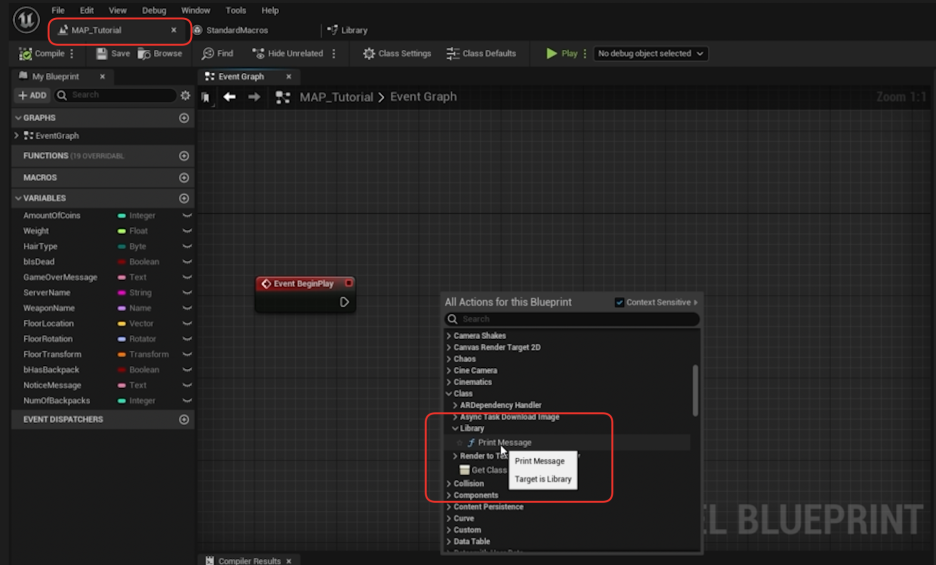Collapse the Library category in actions list
936x565 pixels.
click(455, 429)
